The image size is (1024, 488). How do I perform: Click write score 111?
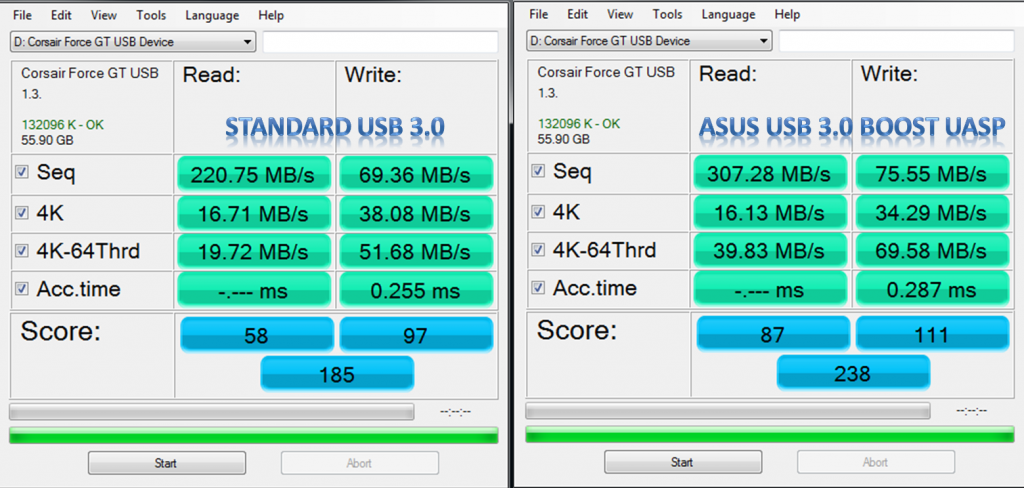932,333
